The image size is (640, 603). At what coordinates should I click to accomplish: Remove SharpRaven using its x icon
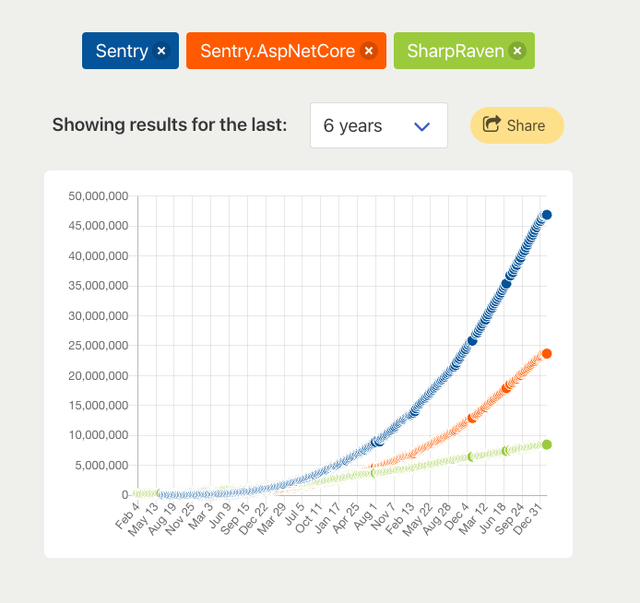[517, 51]
